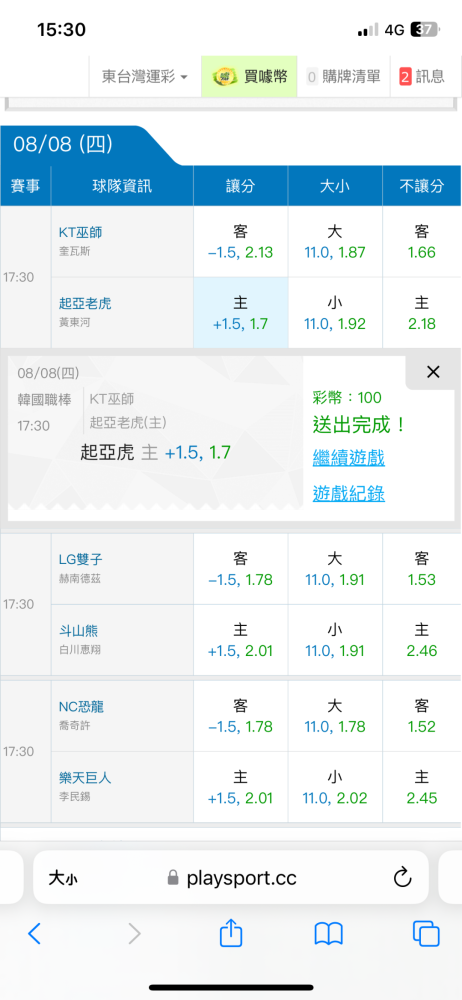This screenshot has width=462, height=1000.
Task: Open the Safari bookmarks book icon
Action: (x=329, y=934)
